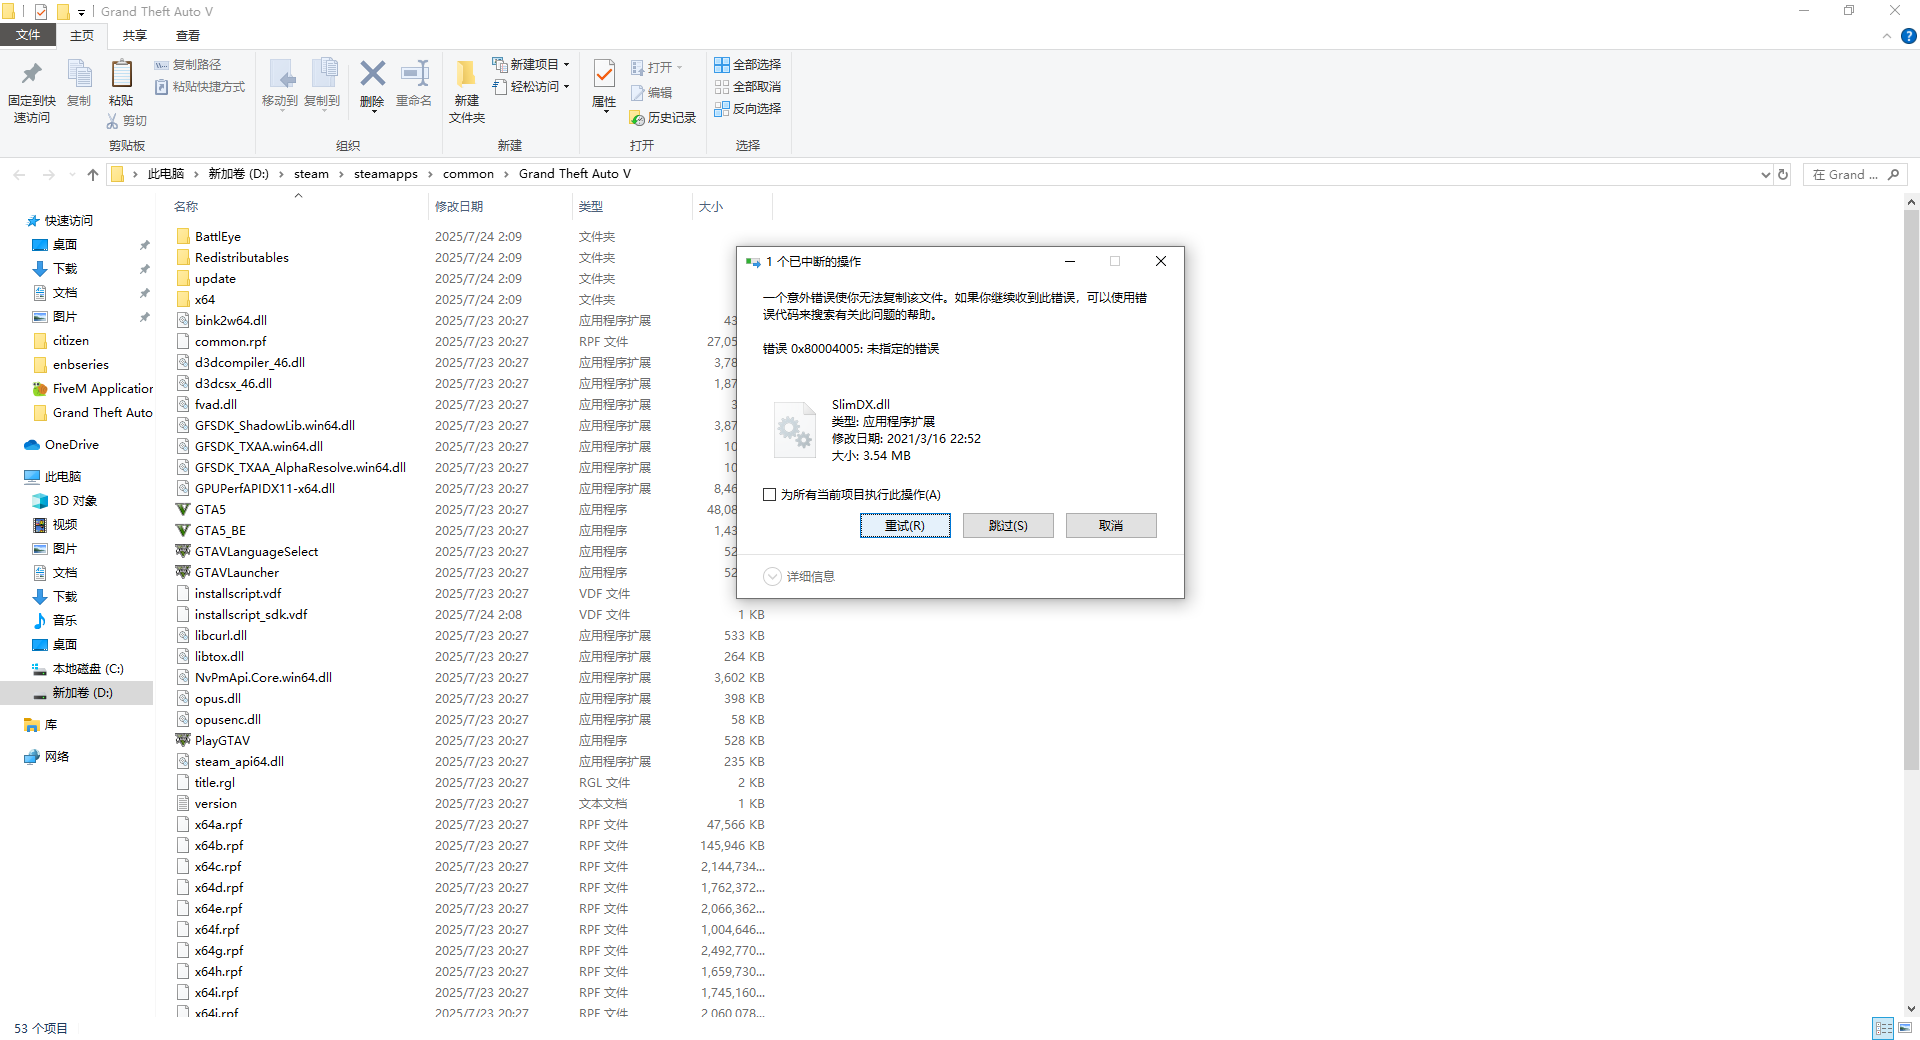Click the Properties (属性) checkmark icon
Screen dimensions: 1920x1040
[x=604, y=74]
